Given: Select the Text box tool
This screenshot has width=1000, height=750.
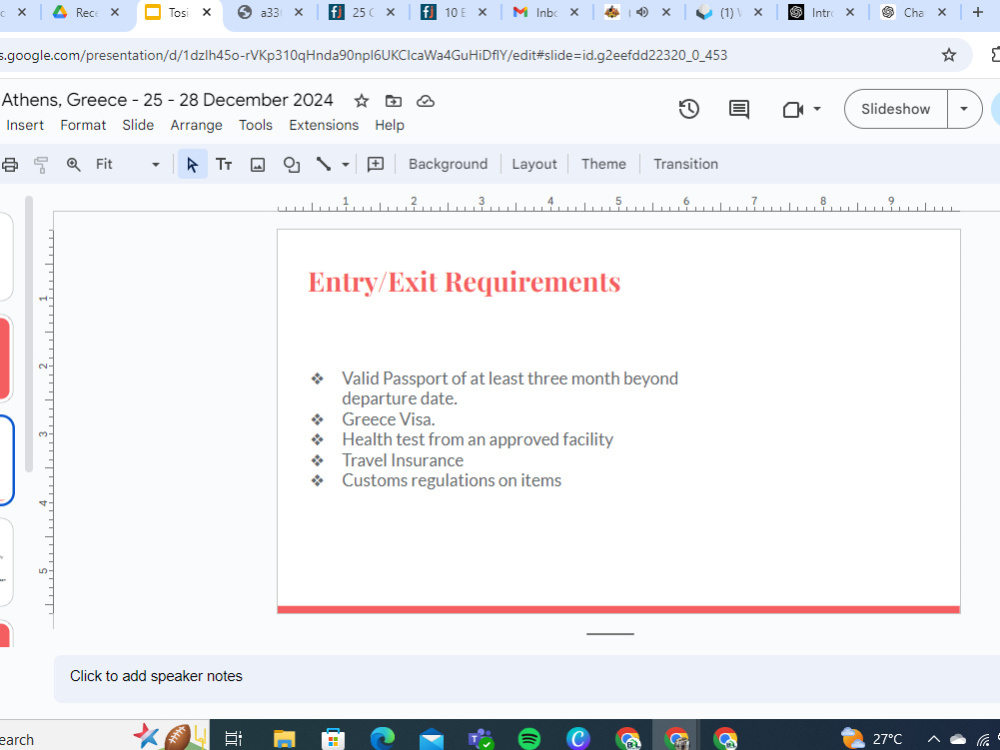Looking at the screenshot, I should point(224,165).
